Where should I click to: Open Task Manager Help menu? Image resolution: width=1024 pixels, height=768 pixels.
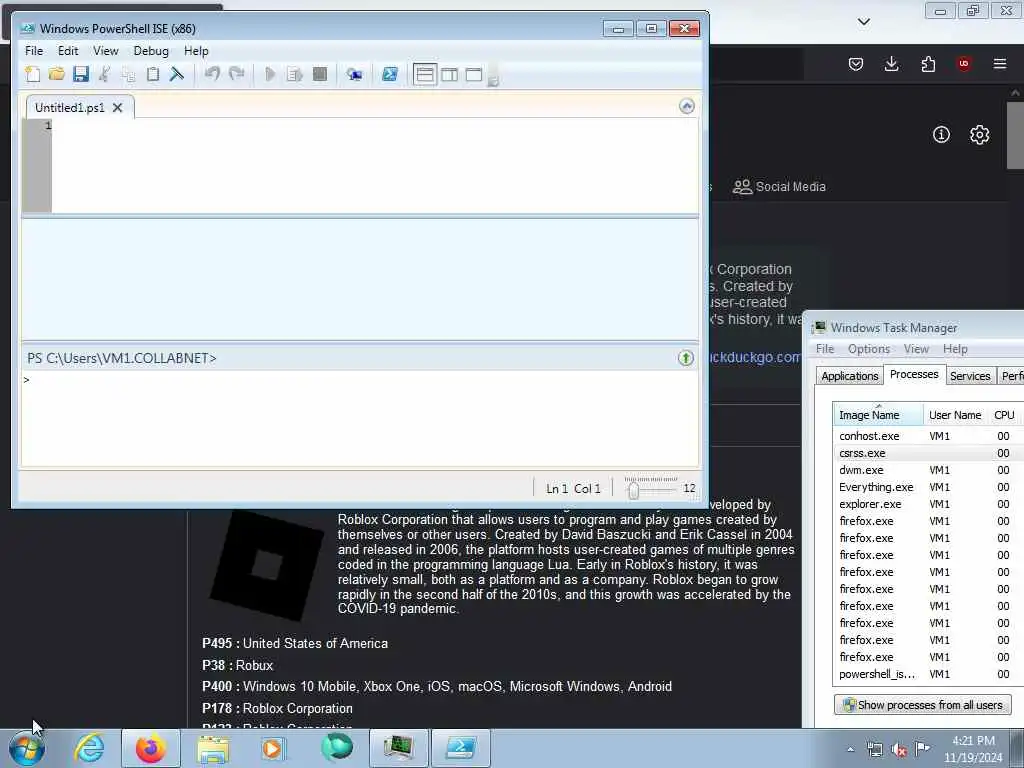tap(955, 349)
